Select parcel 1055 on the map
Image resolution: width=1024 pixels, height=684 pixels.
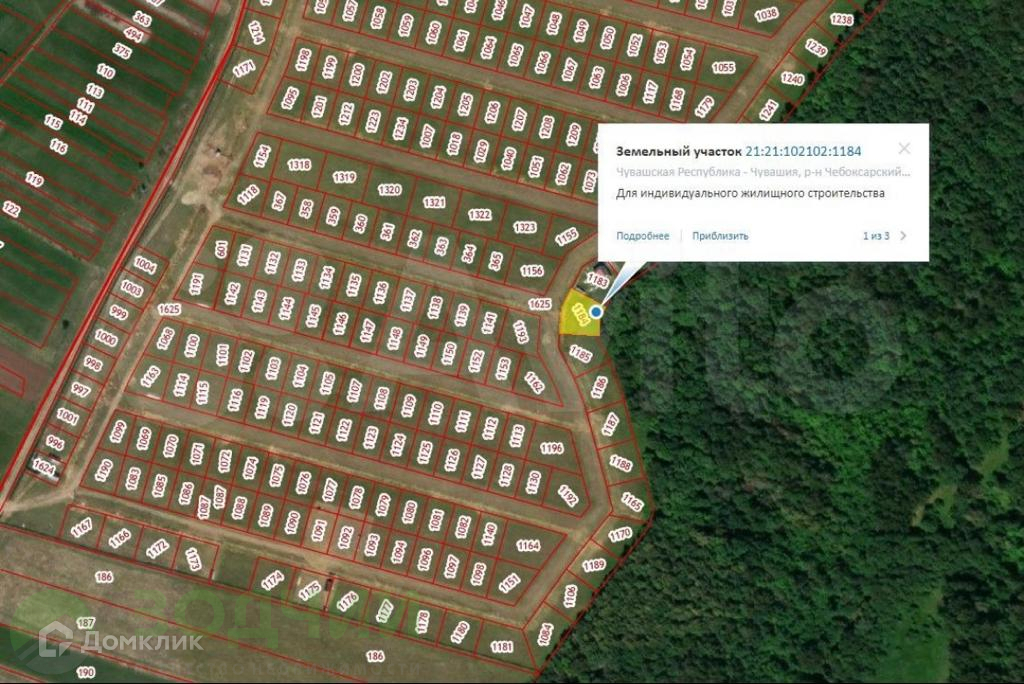pos(723,67)
